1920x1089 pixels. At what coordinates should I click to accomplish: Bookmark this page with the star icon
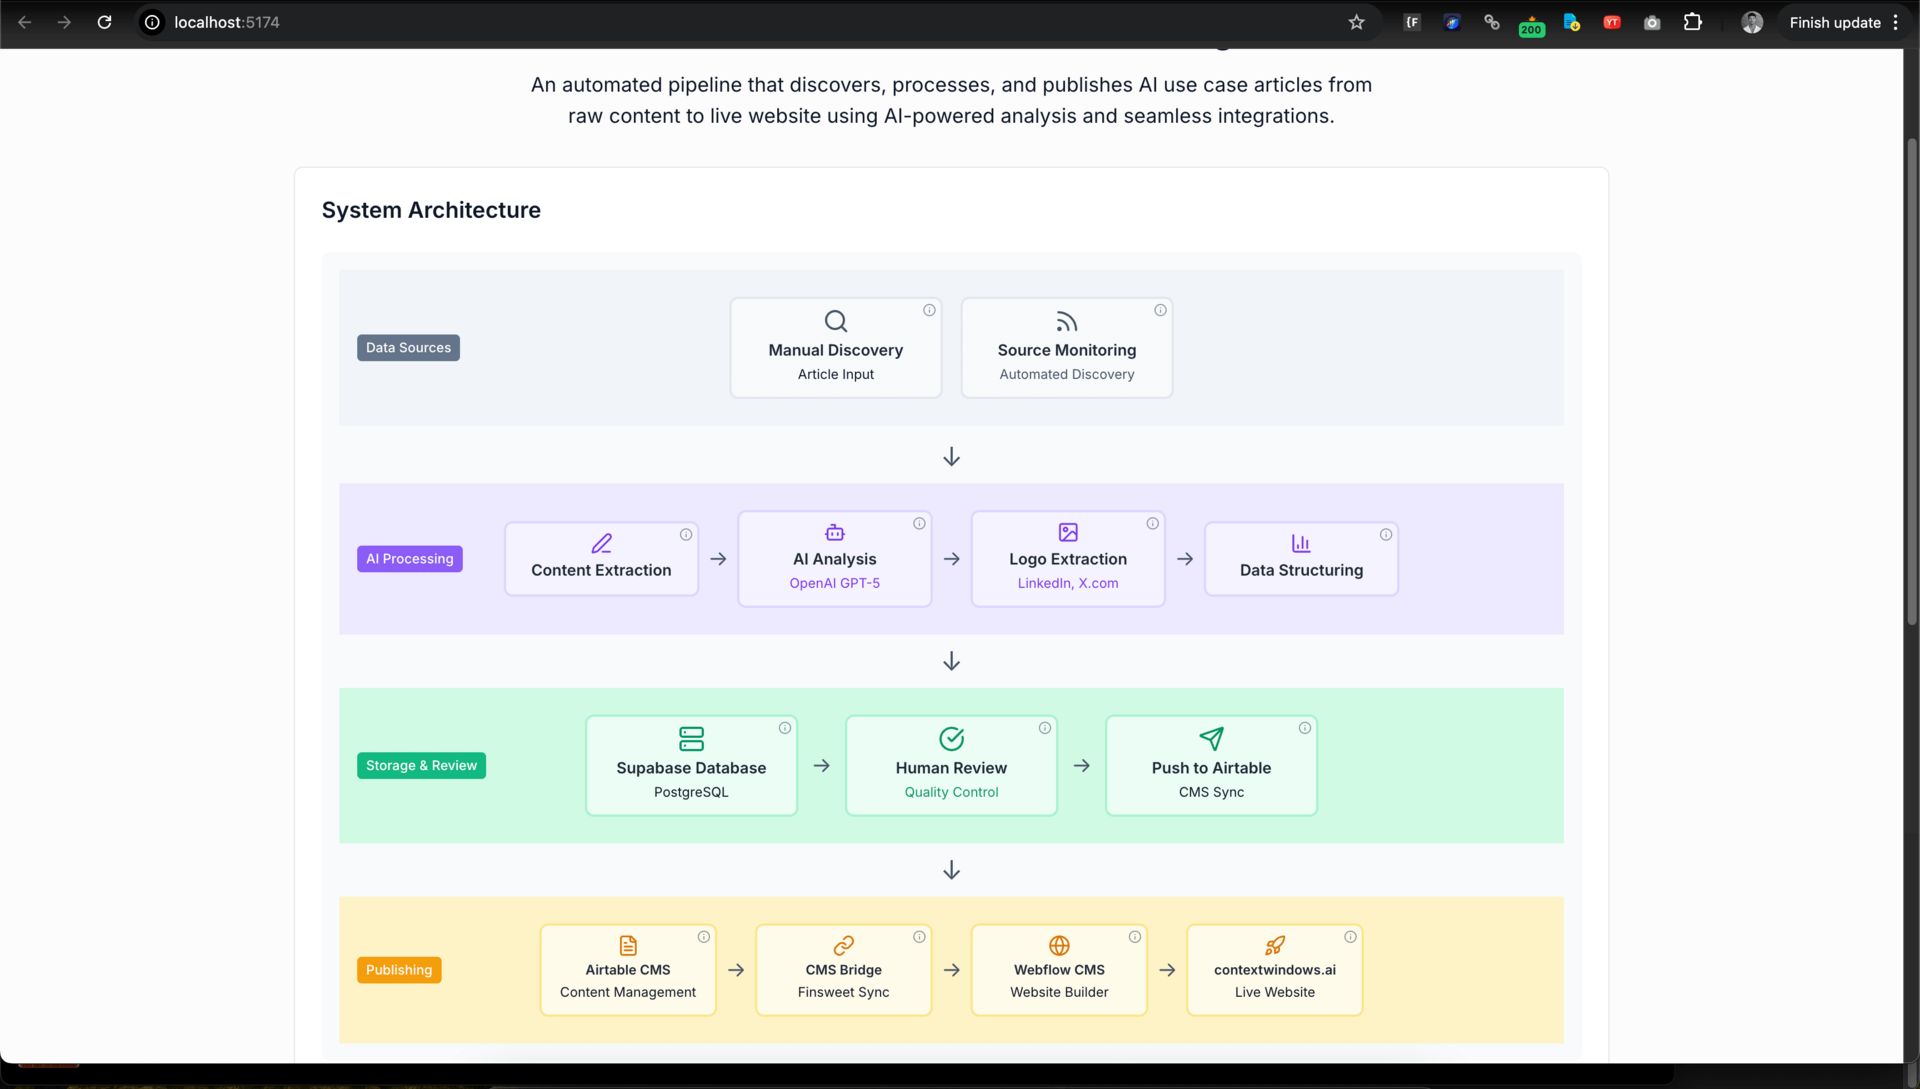(1356, 22)
